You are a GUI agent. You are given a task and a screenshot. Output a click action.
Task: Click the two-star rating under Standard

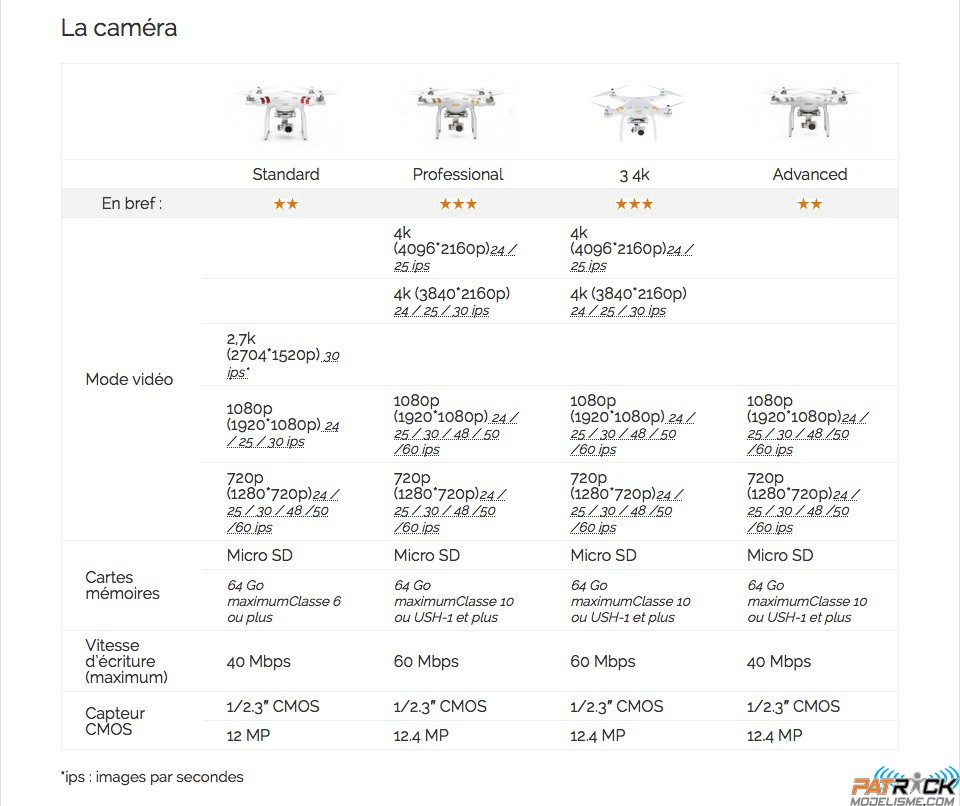[x=285, y=203]
